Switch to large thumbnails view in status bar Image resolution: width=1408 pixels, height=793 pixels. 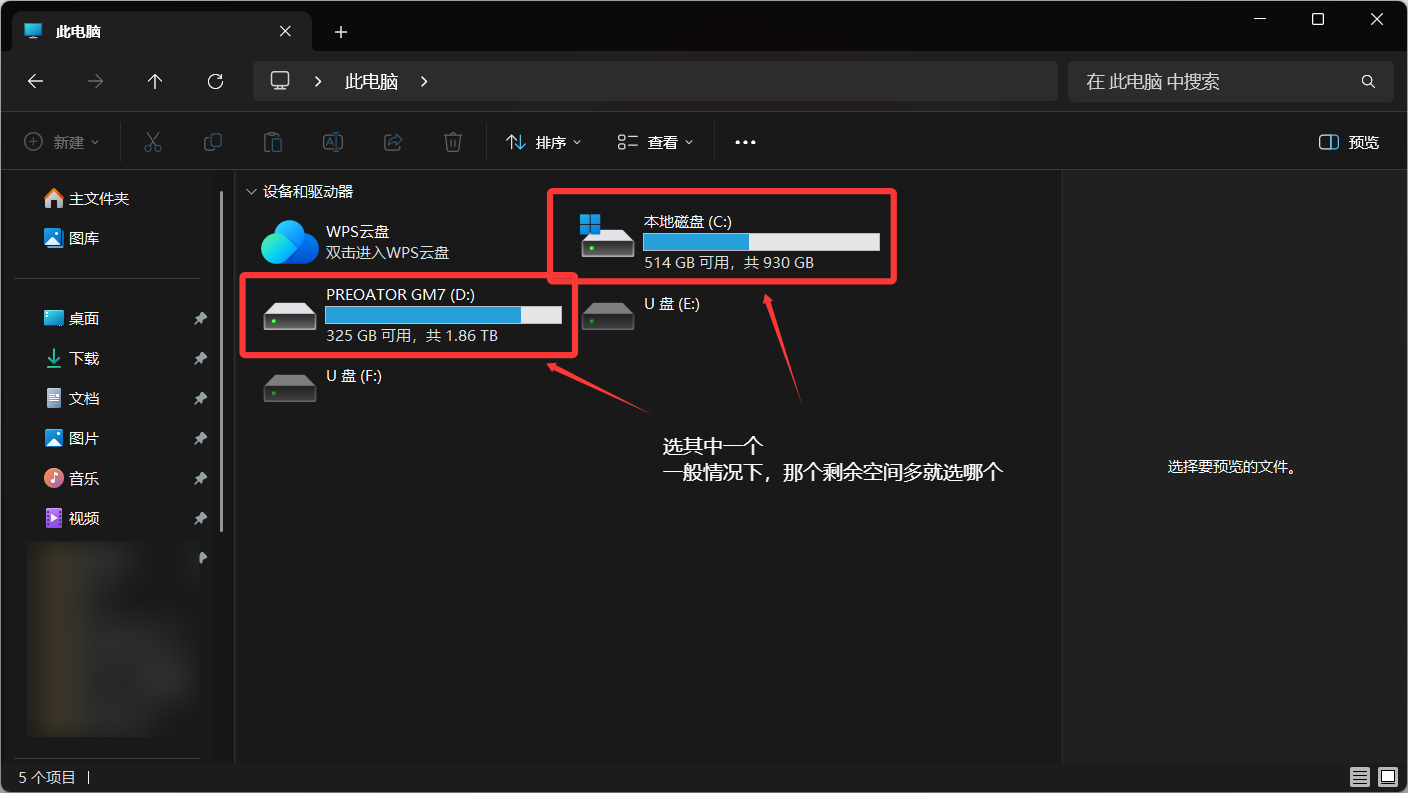tap(1387, 777)
